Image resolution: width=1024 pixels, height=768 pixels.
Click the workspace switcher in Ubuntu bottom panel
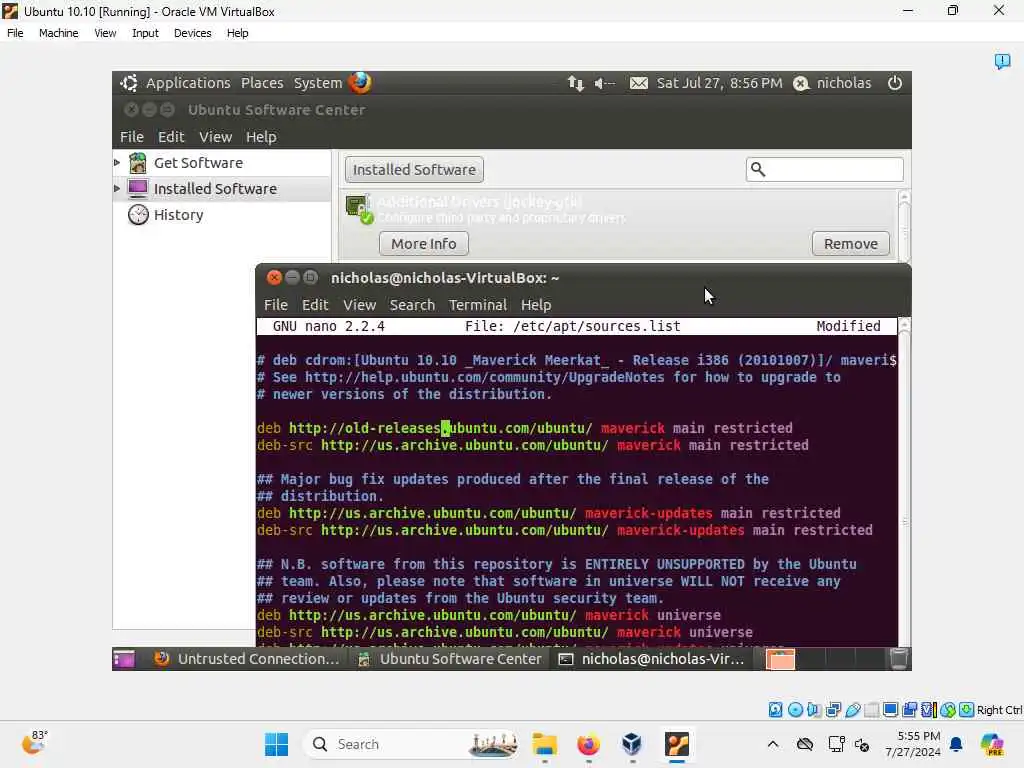[x=824, y=659]
